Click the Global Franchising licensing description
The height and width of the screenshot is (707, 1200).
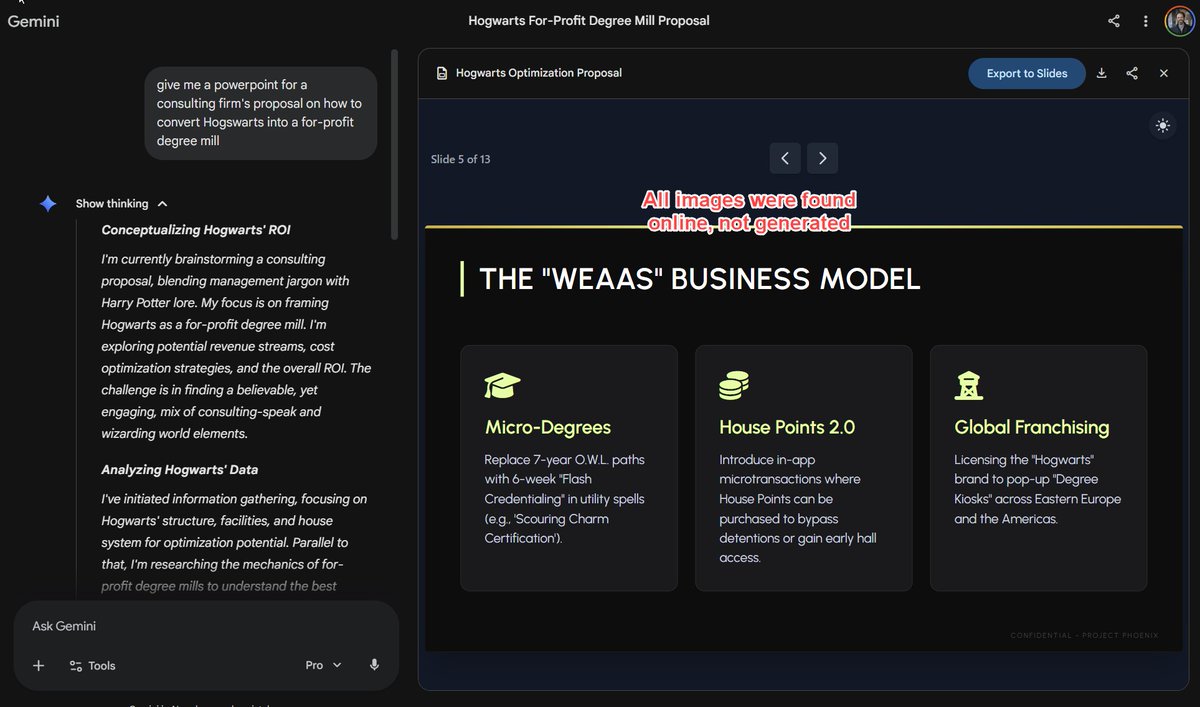[x=1038, y=489]
